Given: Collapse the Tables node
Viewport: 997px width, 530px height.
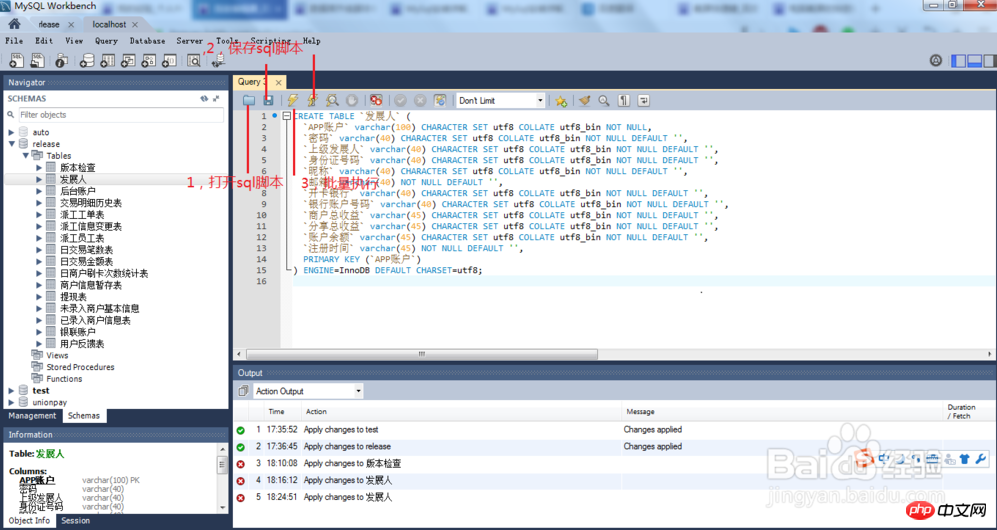Looking at the screenshot, I should pos(25,156).
